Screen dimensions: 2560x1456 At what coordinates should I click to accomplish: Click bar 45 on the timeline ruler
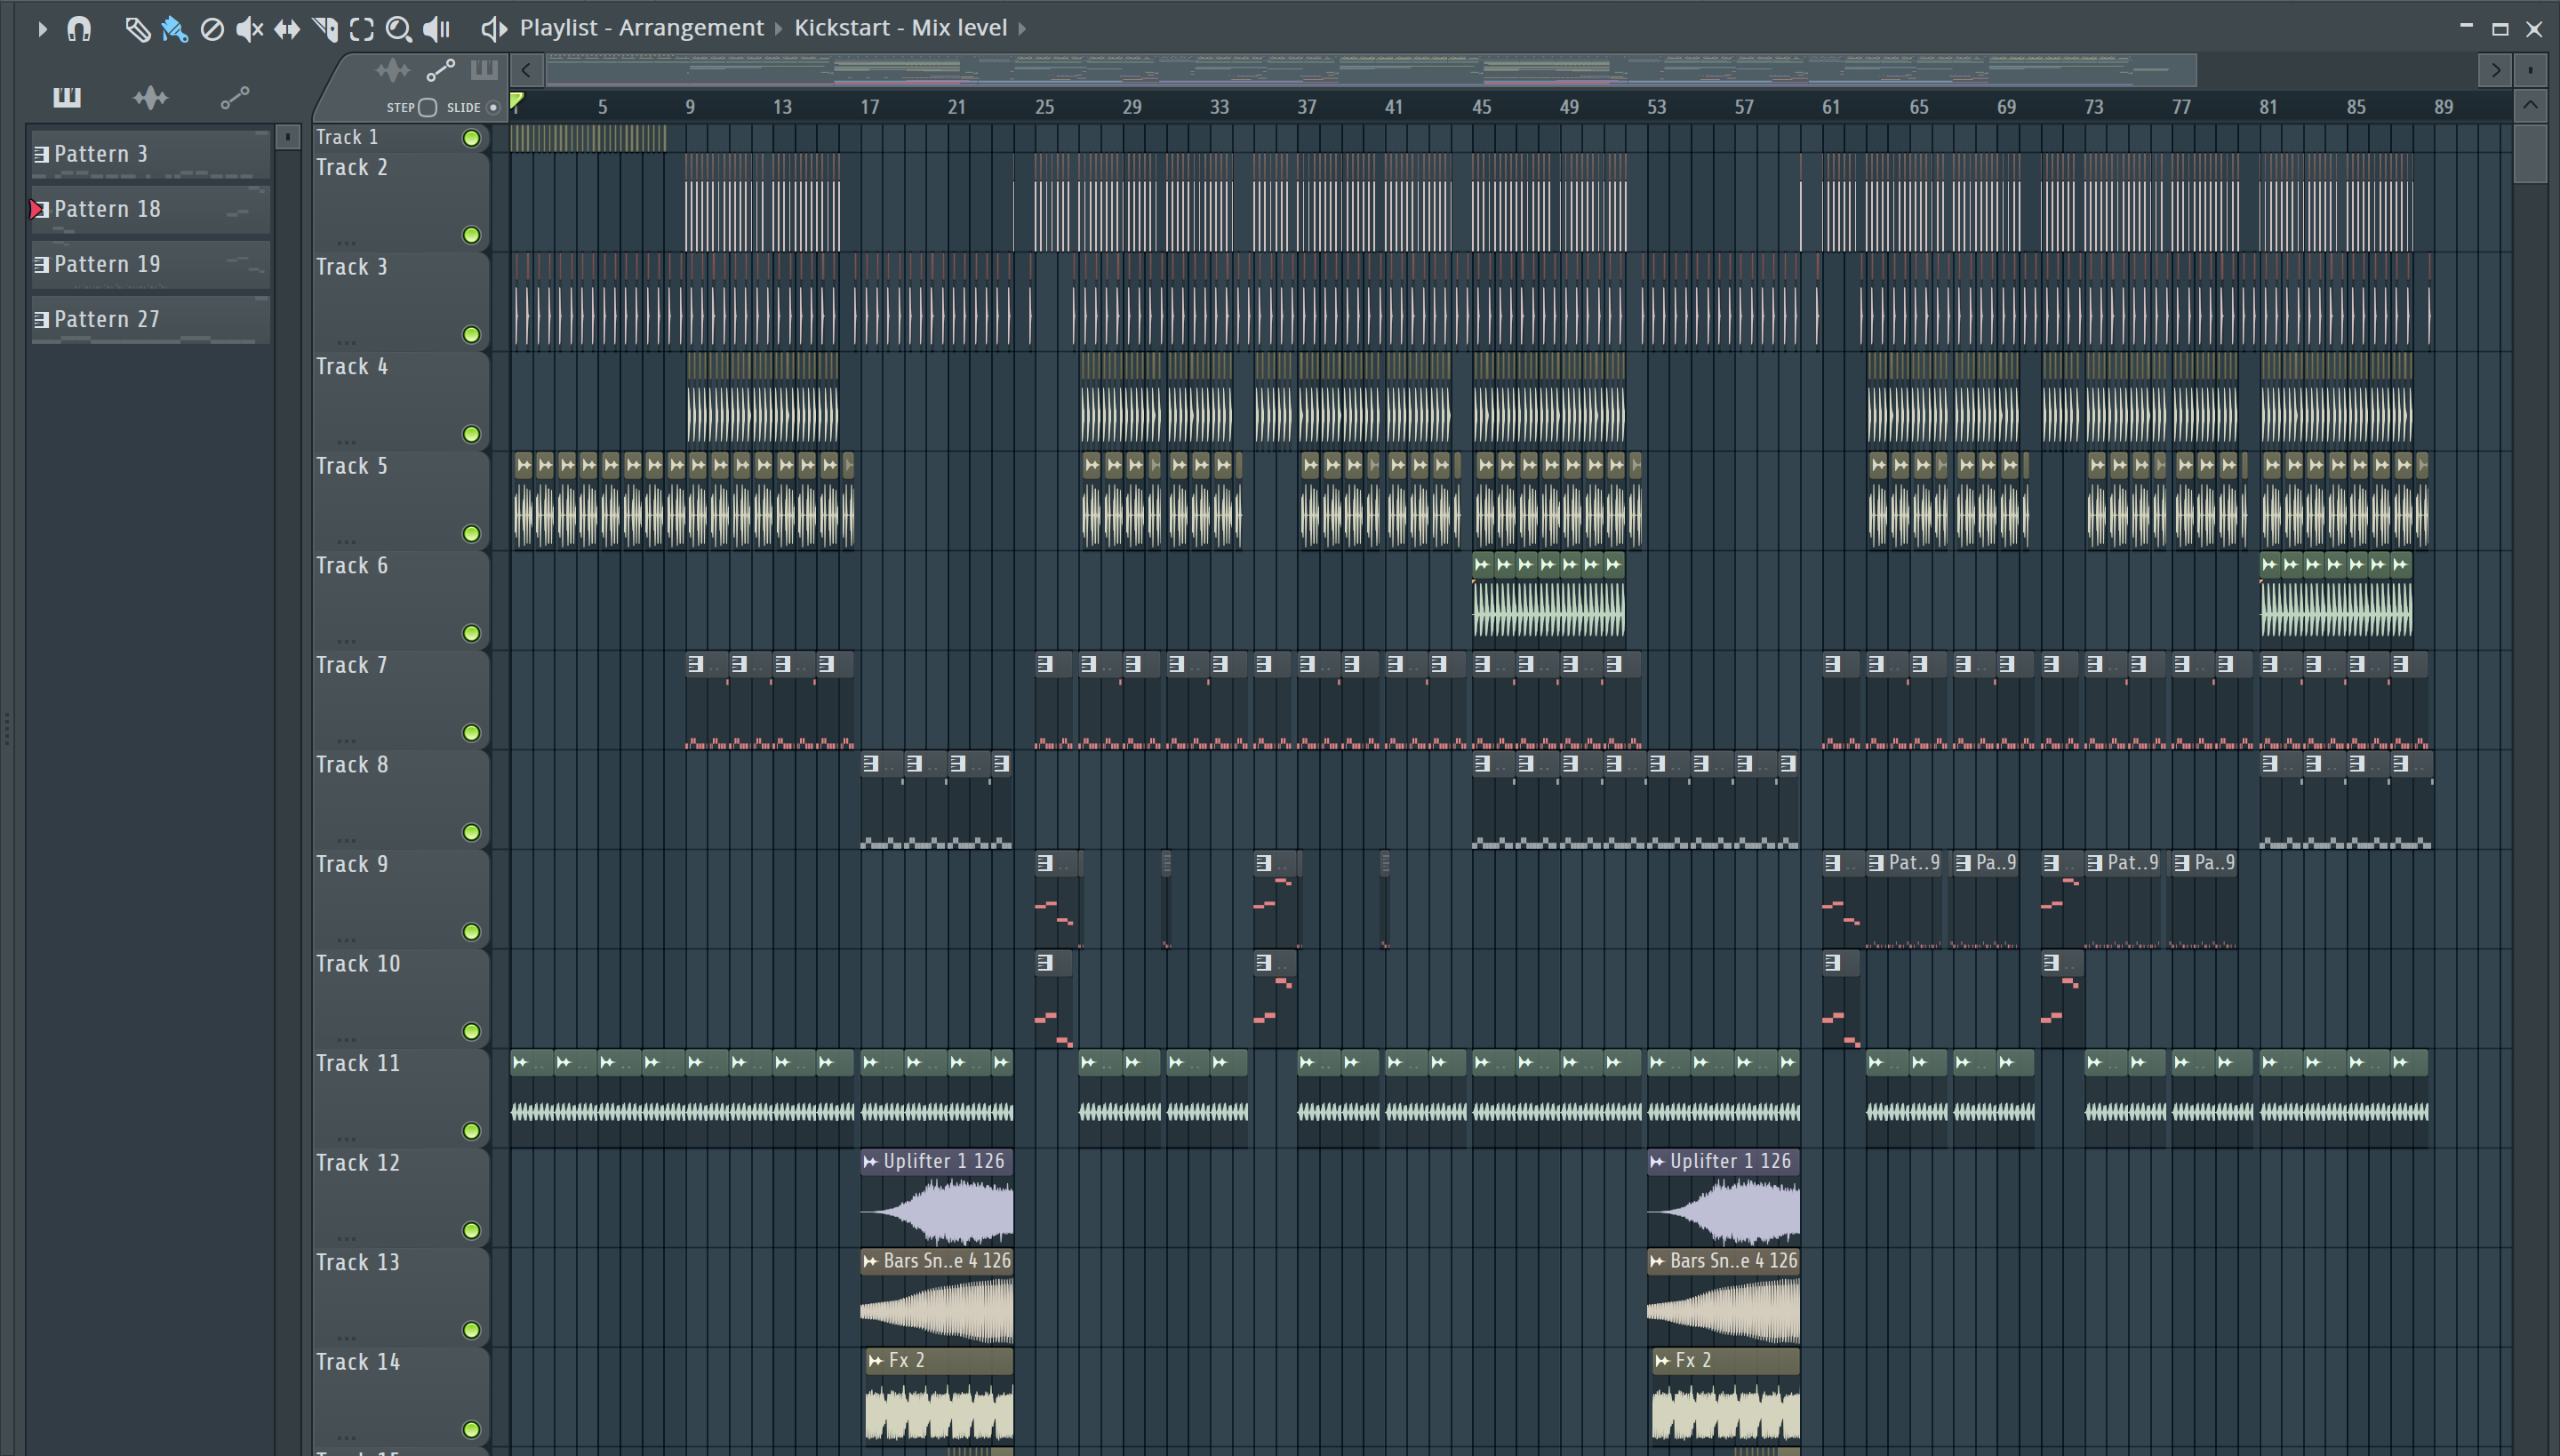1481,107
